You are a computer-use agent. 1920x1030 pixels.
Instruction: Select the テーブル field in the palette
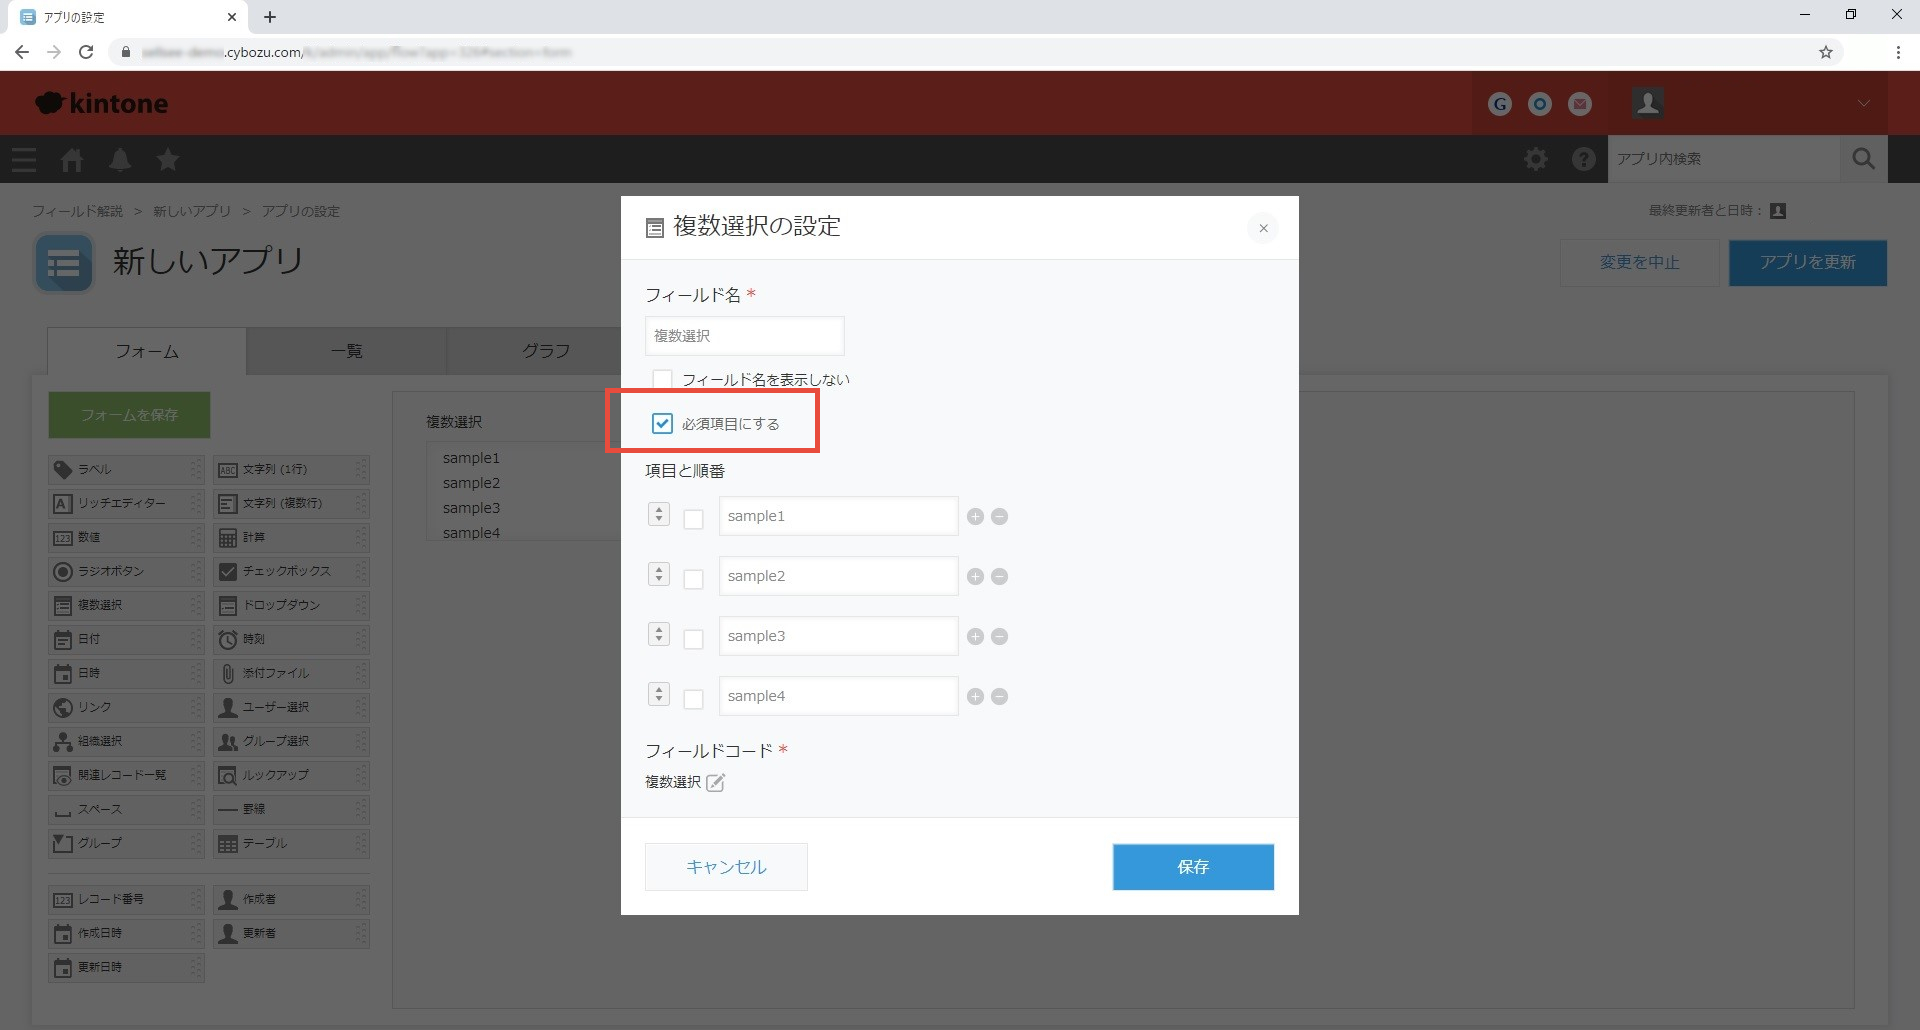pyautogui.click(x=291, y=843)
